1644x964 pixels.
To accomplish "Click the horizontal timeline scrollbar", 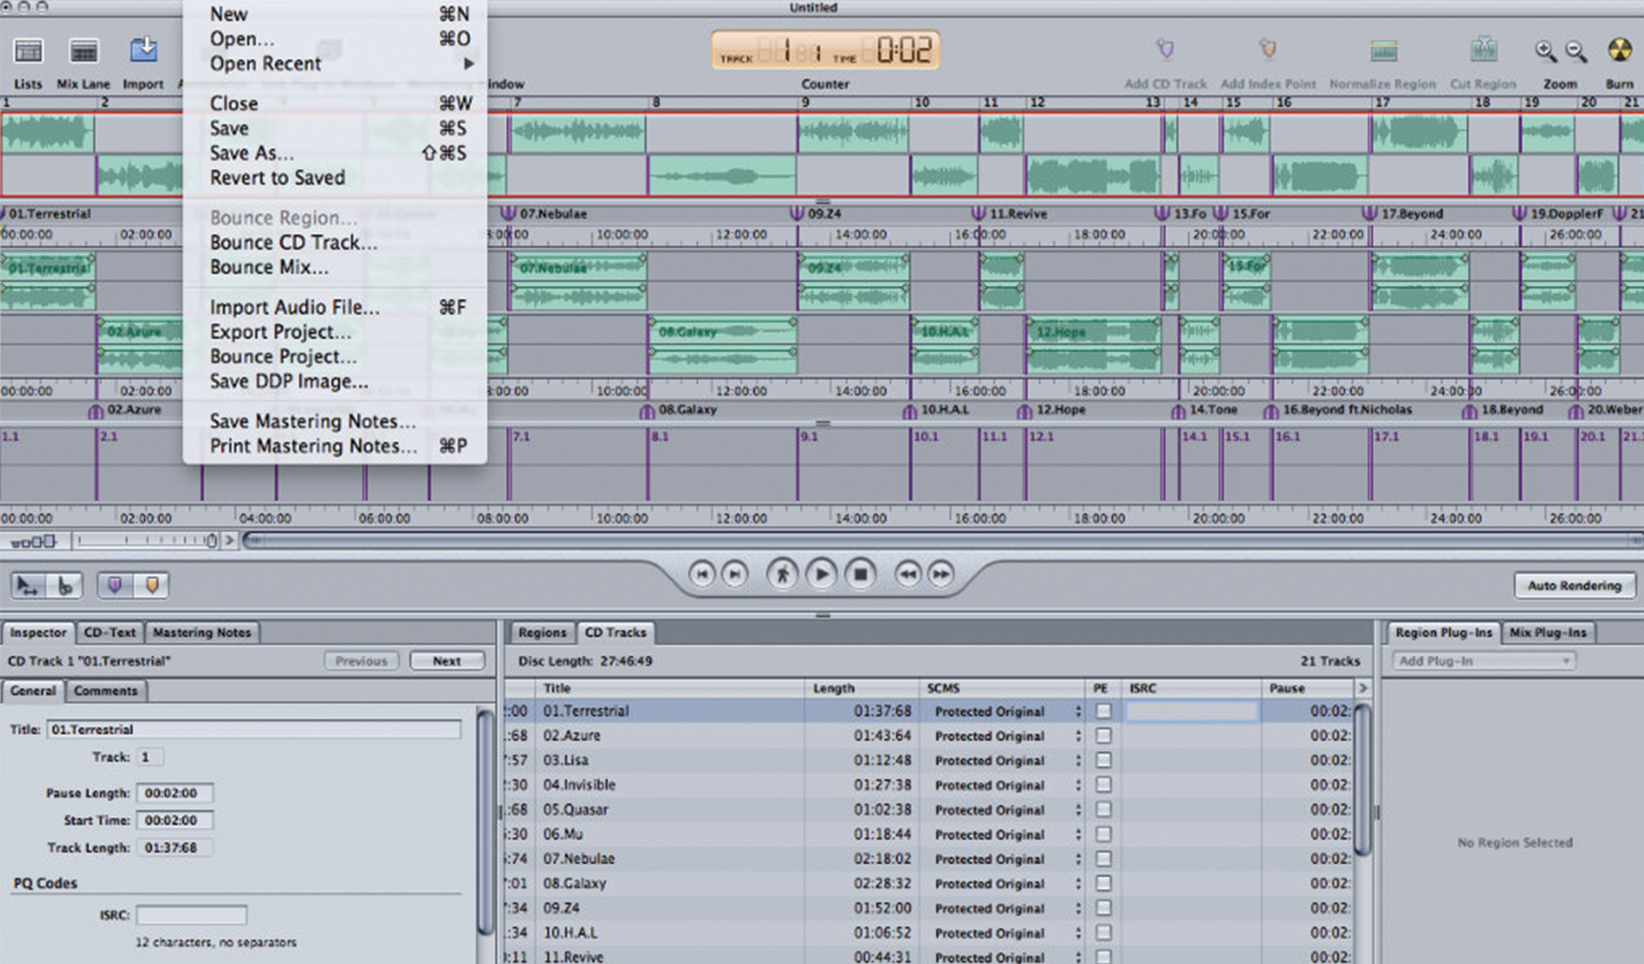I will coord(942,541).
